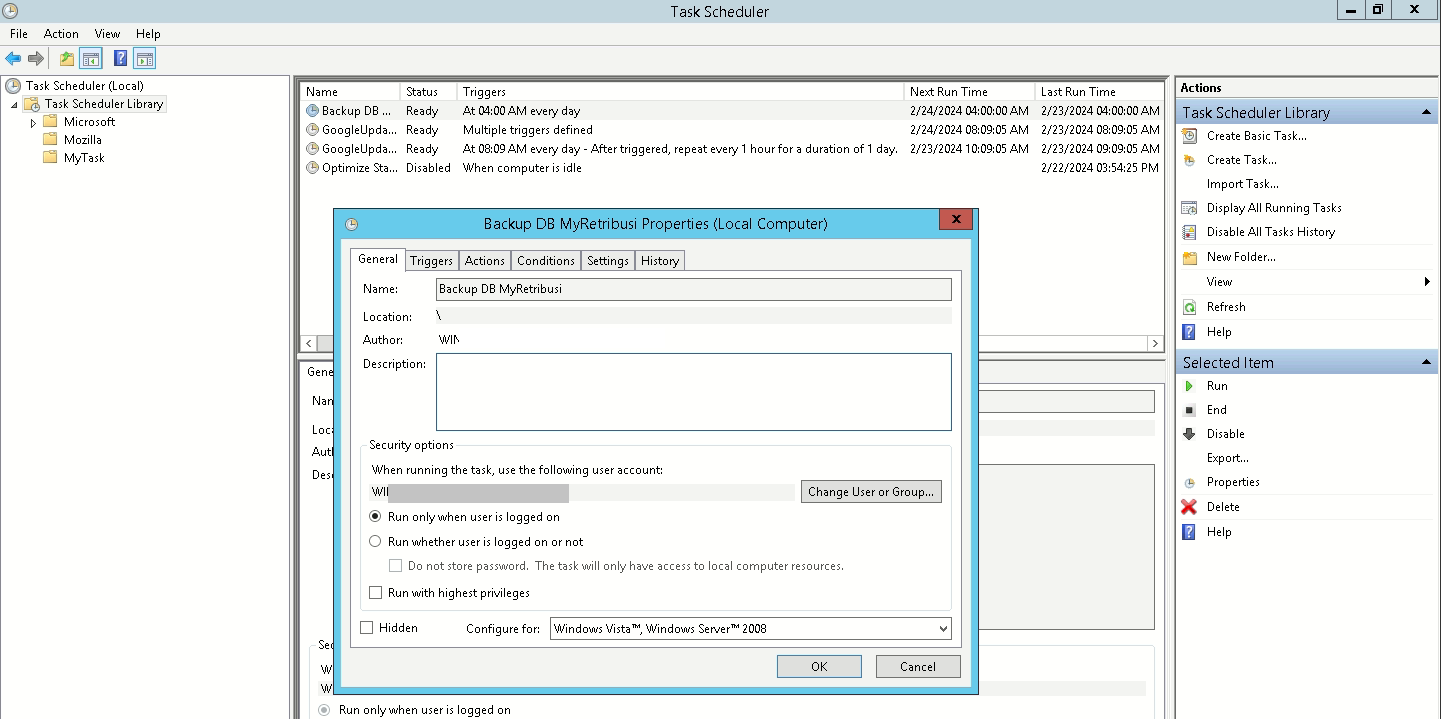This screenshot has height=719, width=1441.
Task: Collapse the Selected Item section
Action: [1426, 362]
